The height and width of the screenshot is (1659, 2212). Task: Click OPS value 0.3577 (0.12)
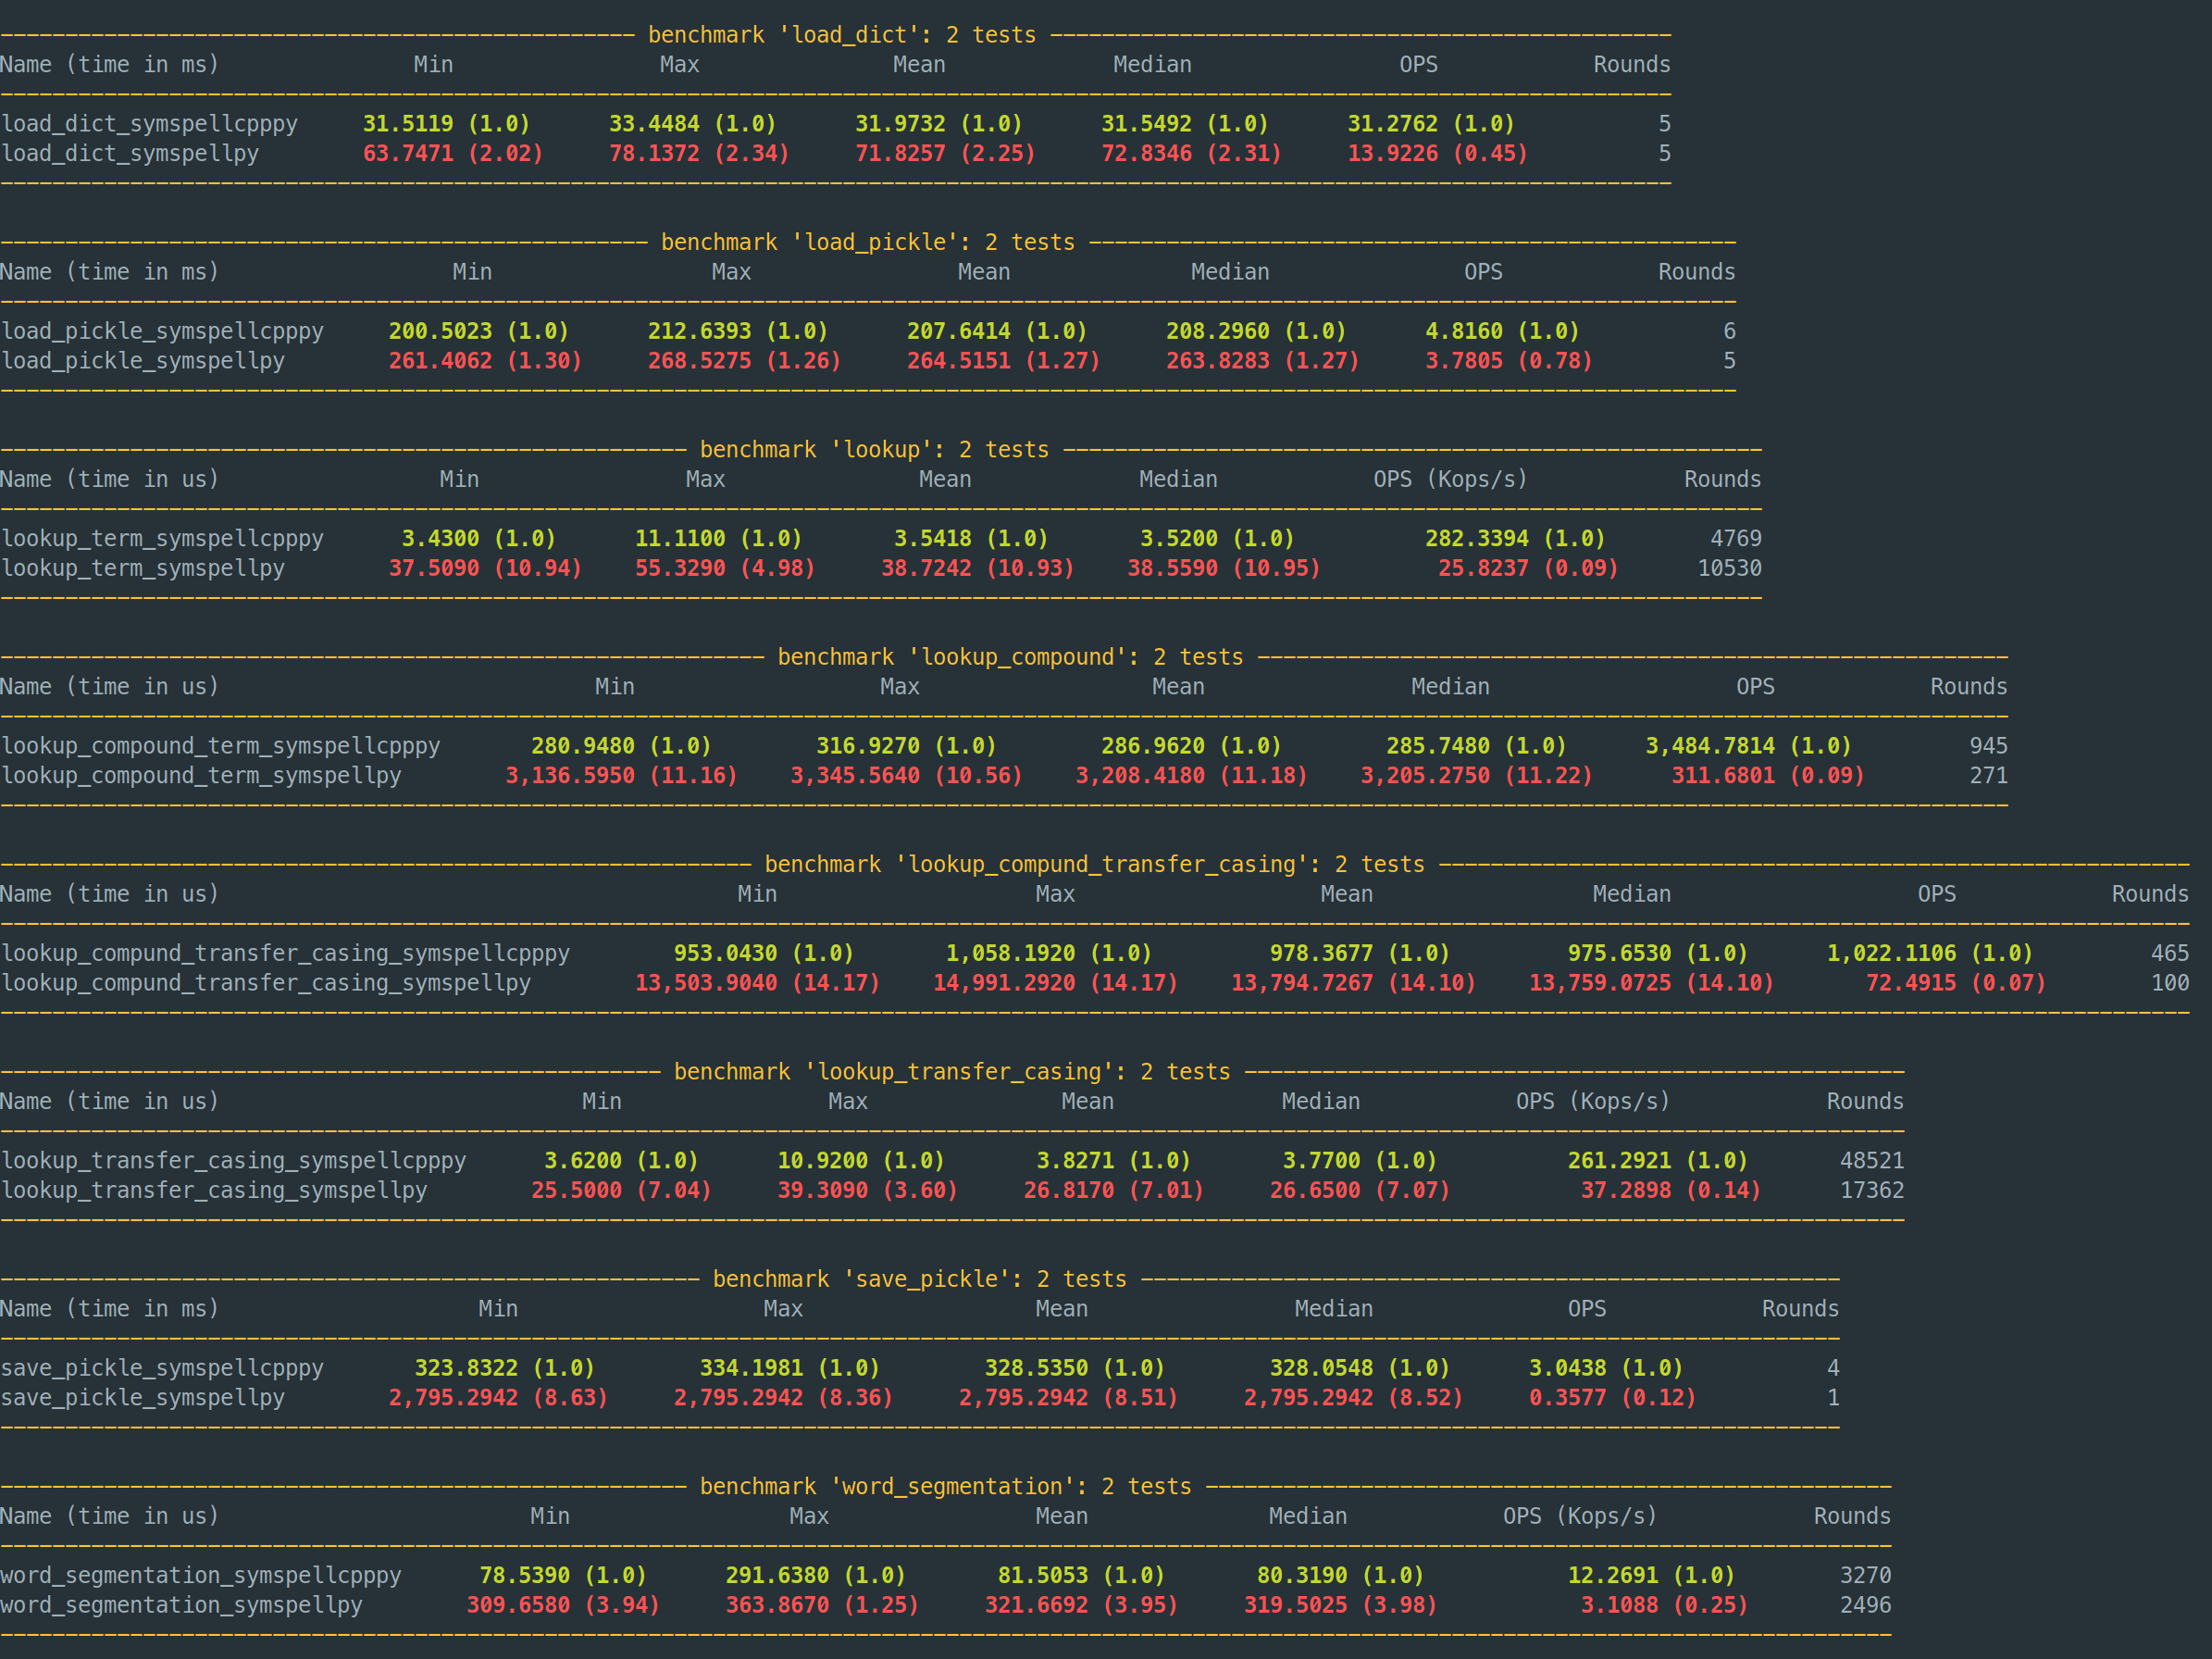[1612, 1398]
